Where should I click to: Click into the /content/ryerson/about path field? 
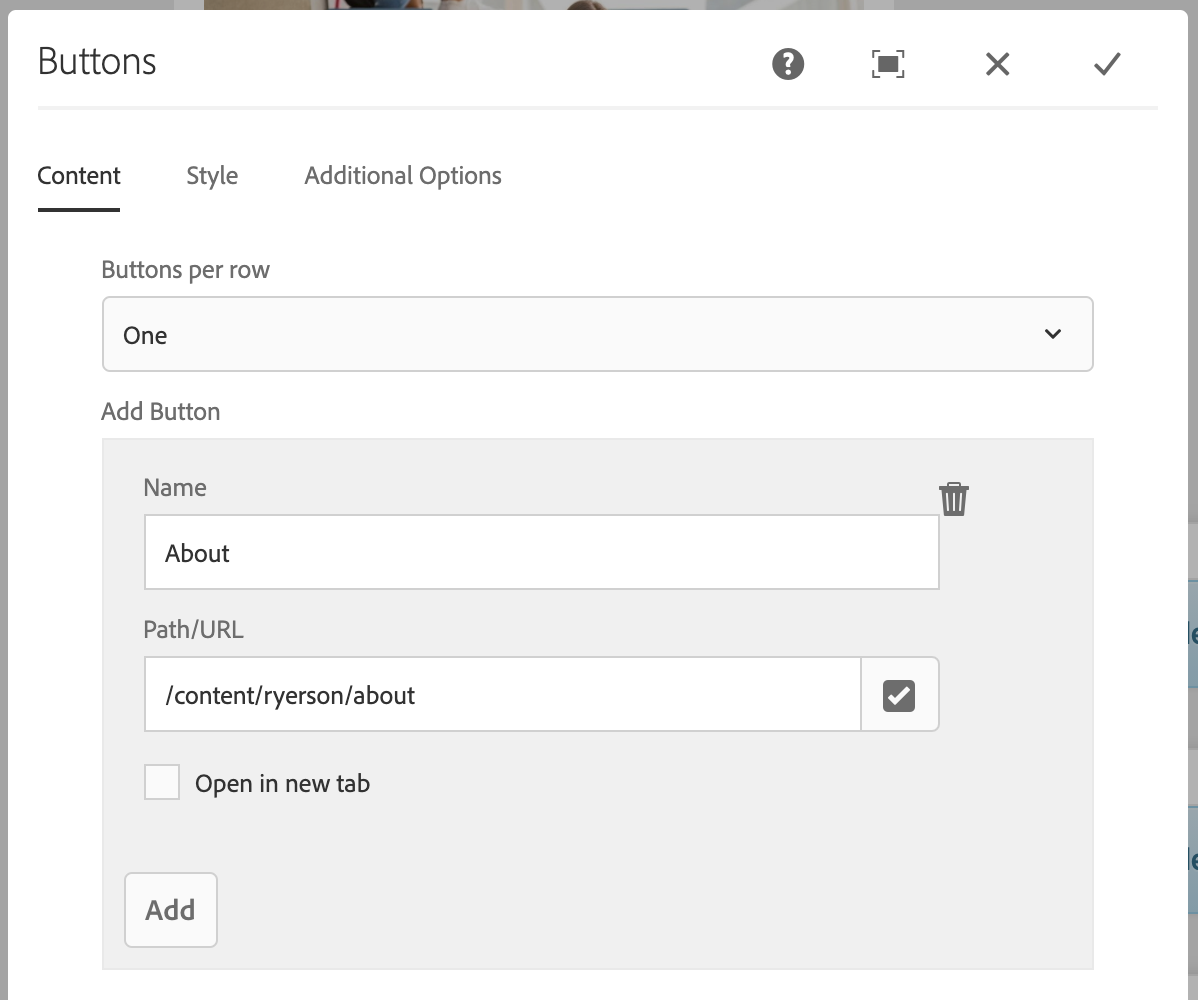coord(502,695)
